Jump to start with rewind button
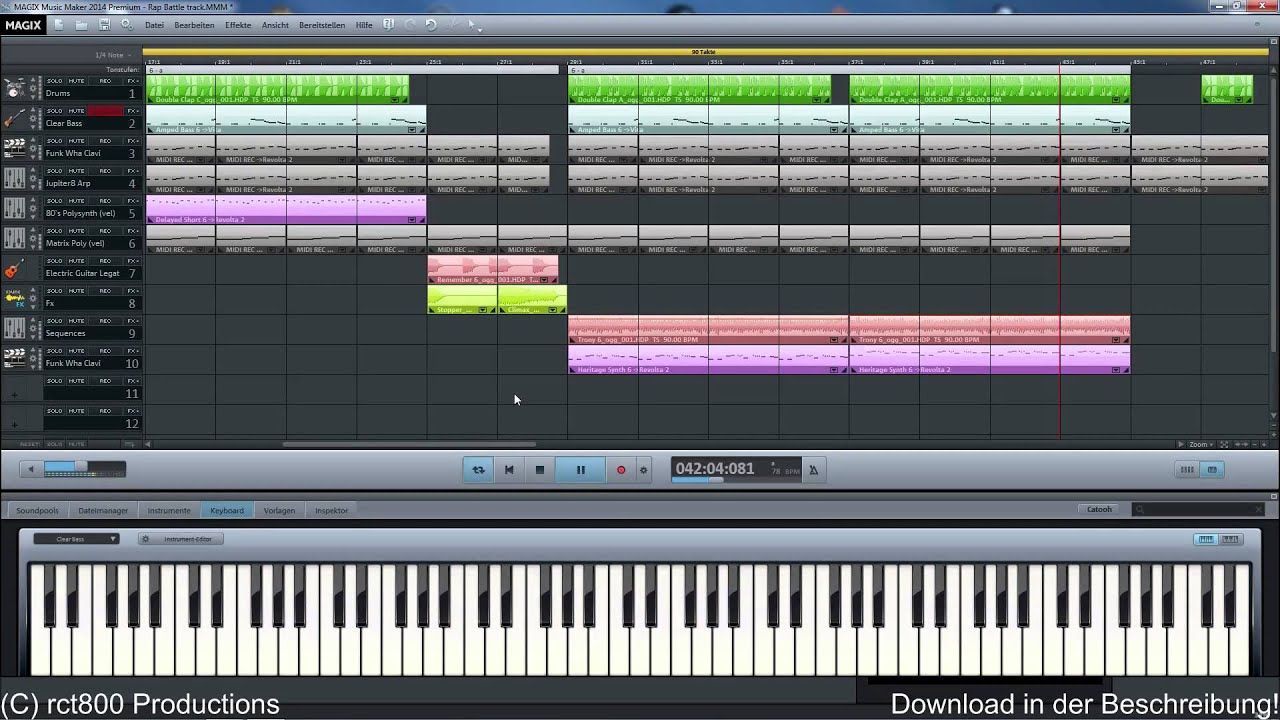This screenshot has height=720, width=1280. pyautogui.click(x=509, y=469)
